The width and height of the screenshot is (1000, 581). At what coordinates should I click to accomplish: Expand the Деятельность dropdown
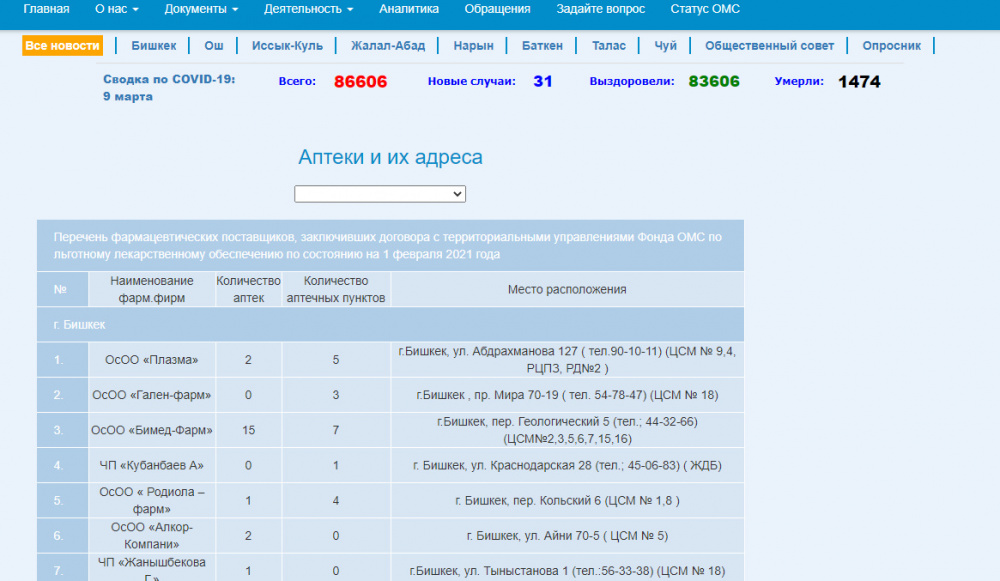308,9
